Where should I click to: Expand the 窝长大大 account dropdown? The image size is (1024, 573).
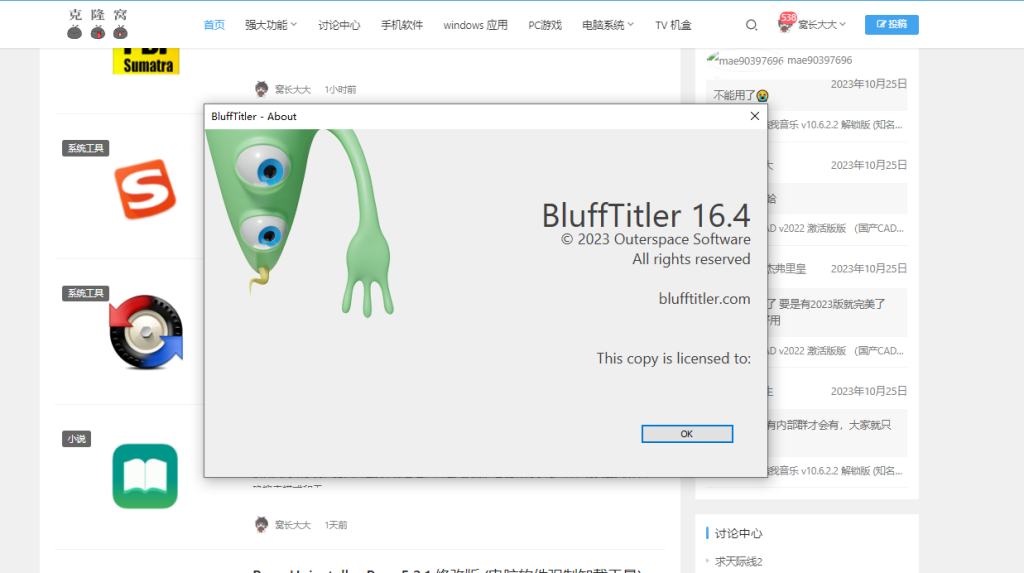click(822, 25)
